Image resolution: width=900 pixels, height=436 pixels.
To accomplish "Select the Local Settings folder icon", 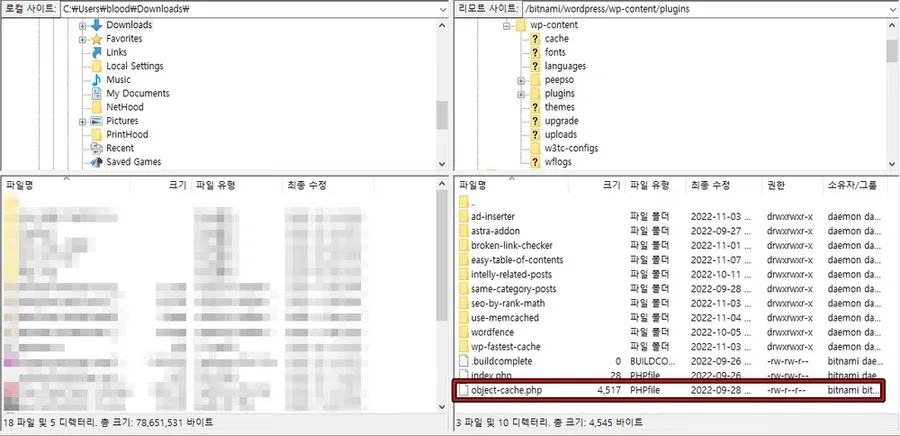I will tap(96, 66).
